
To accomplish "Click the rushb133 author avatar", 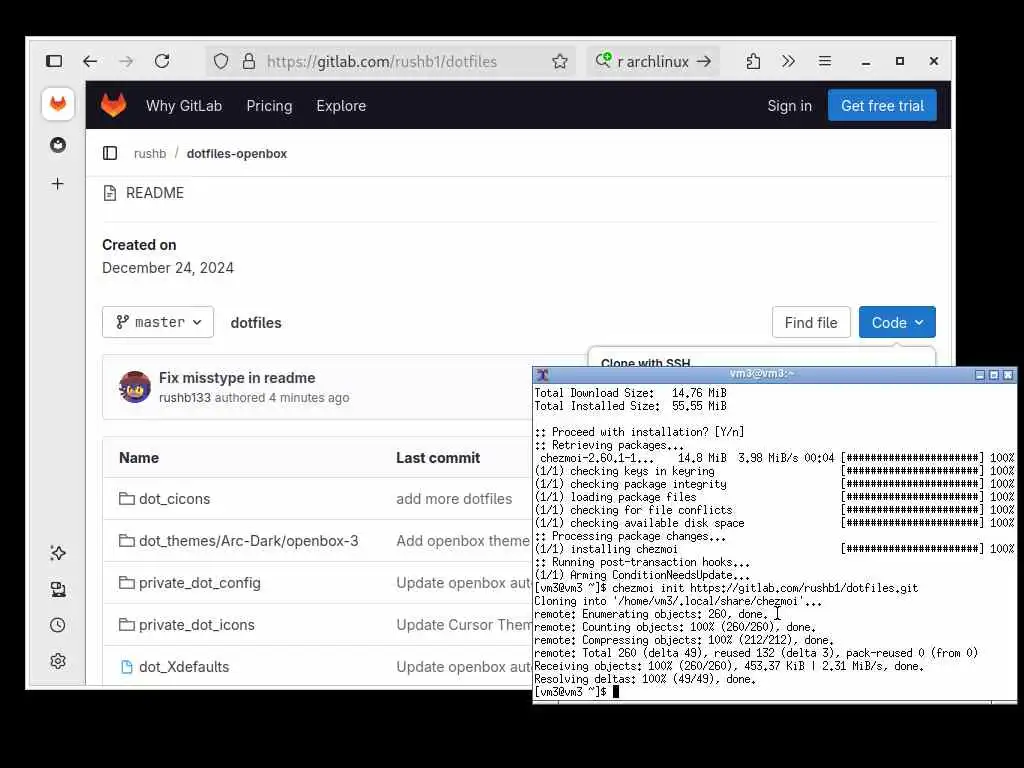I will pos(135,387).
